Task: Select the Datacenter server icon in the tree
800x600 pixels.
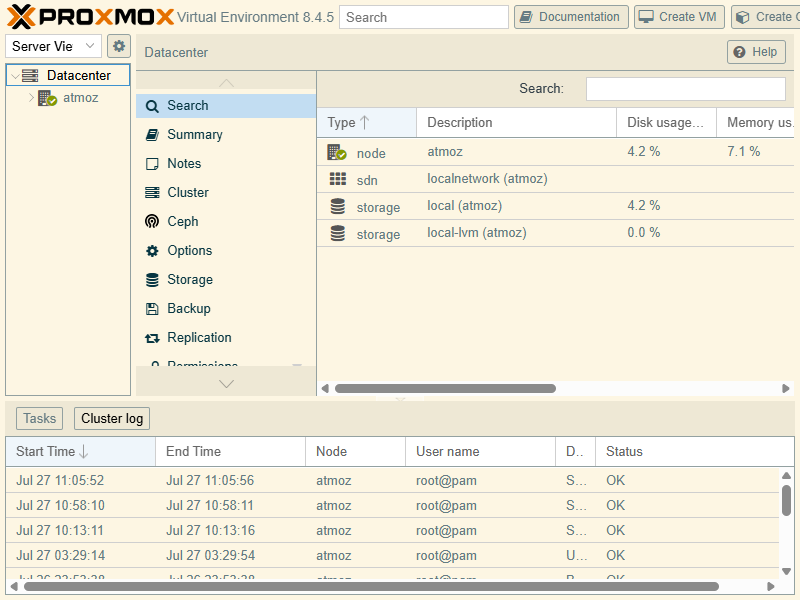Action: (x=30, y=76)
